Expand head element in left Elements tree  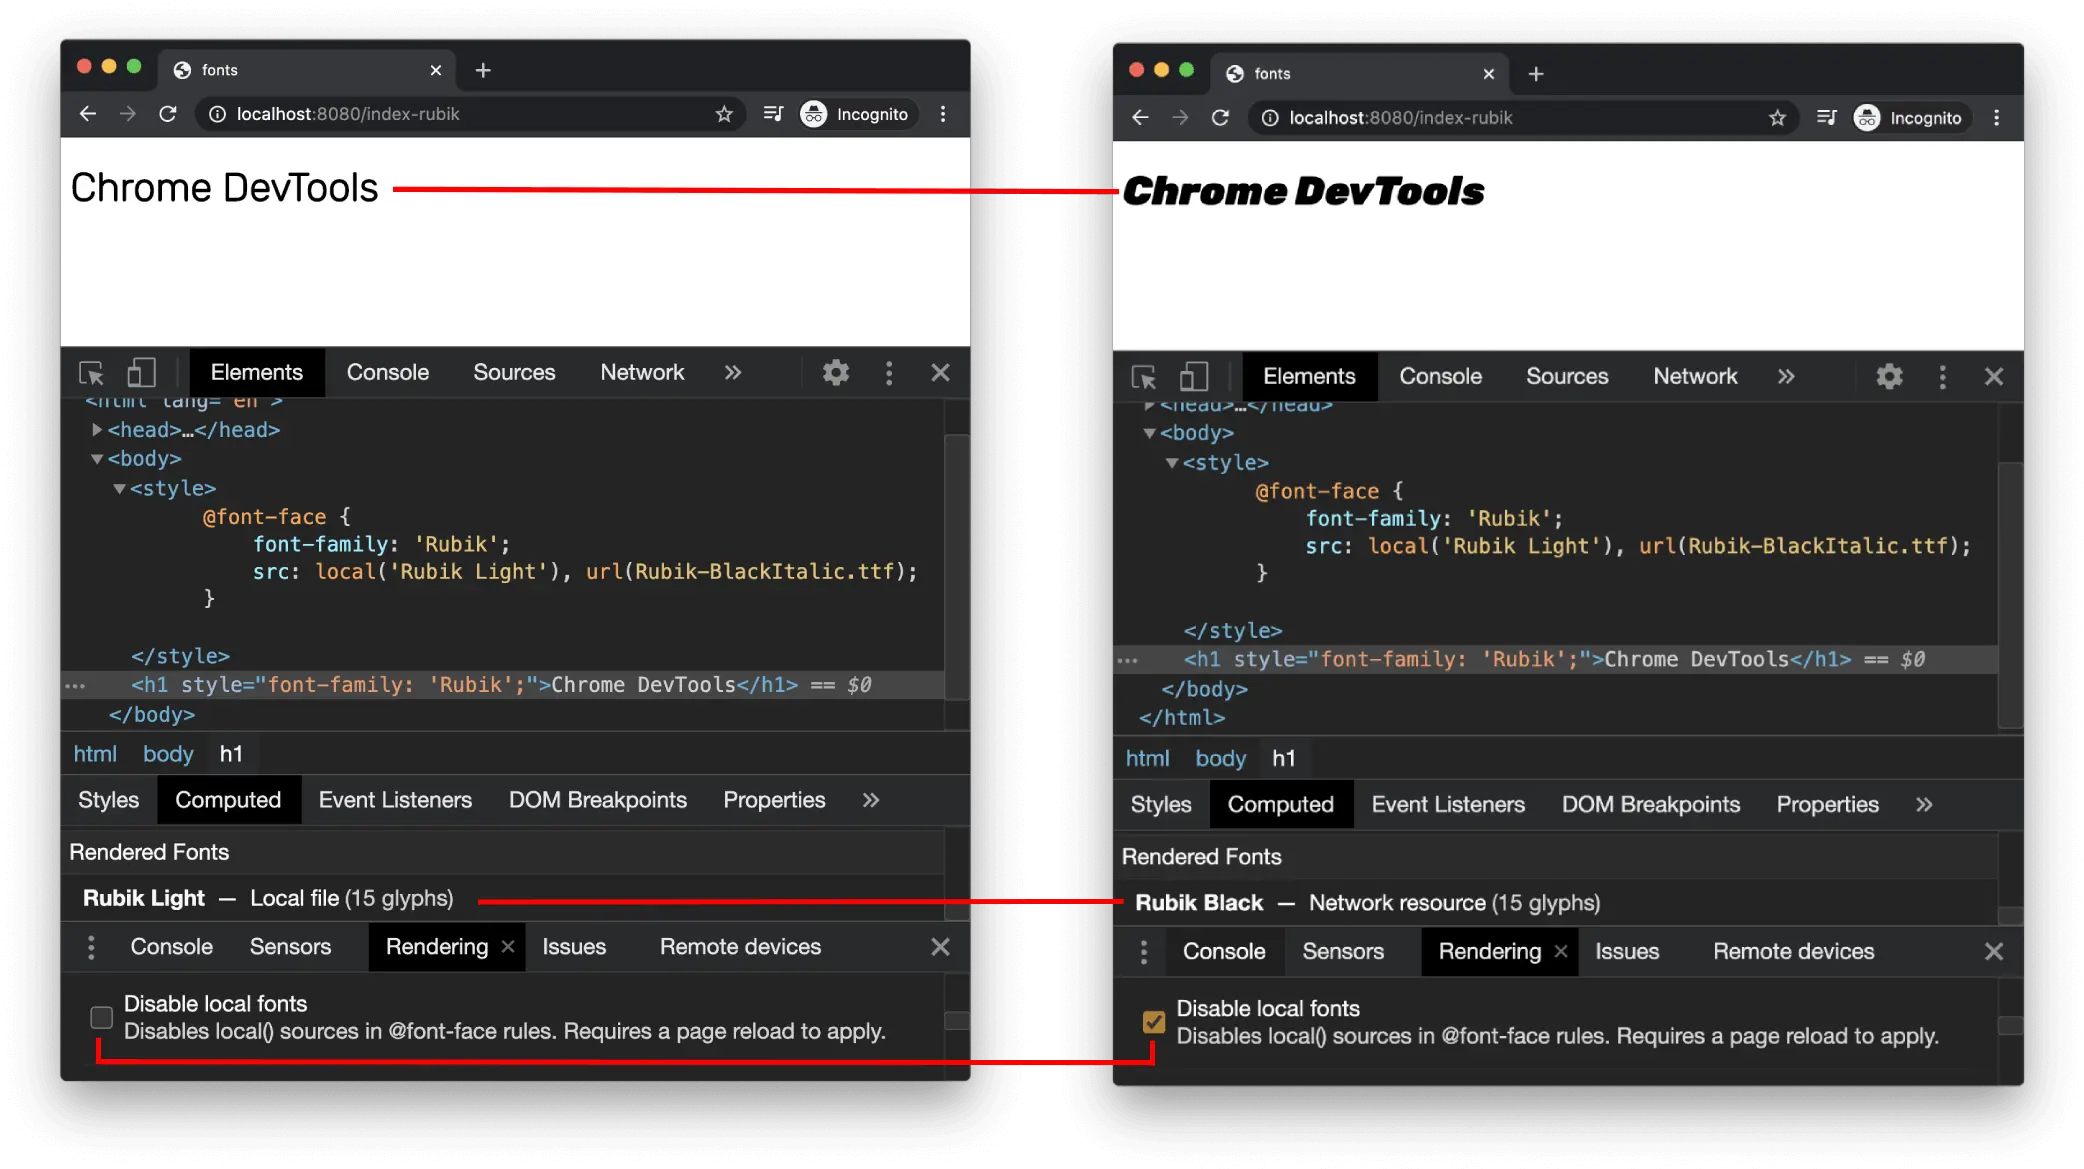click(97, 430)
